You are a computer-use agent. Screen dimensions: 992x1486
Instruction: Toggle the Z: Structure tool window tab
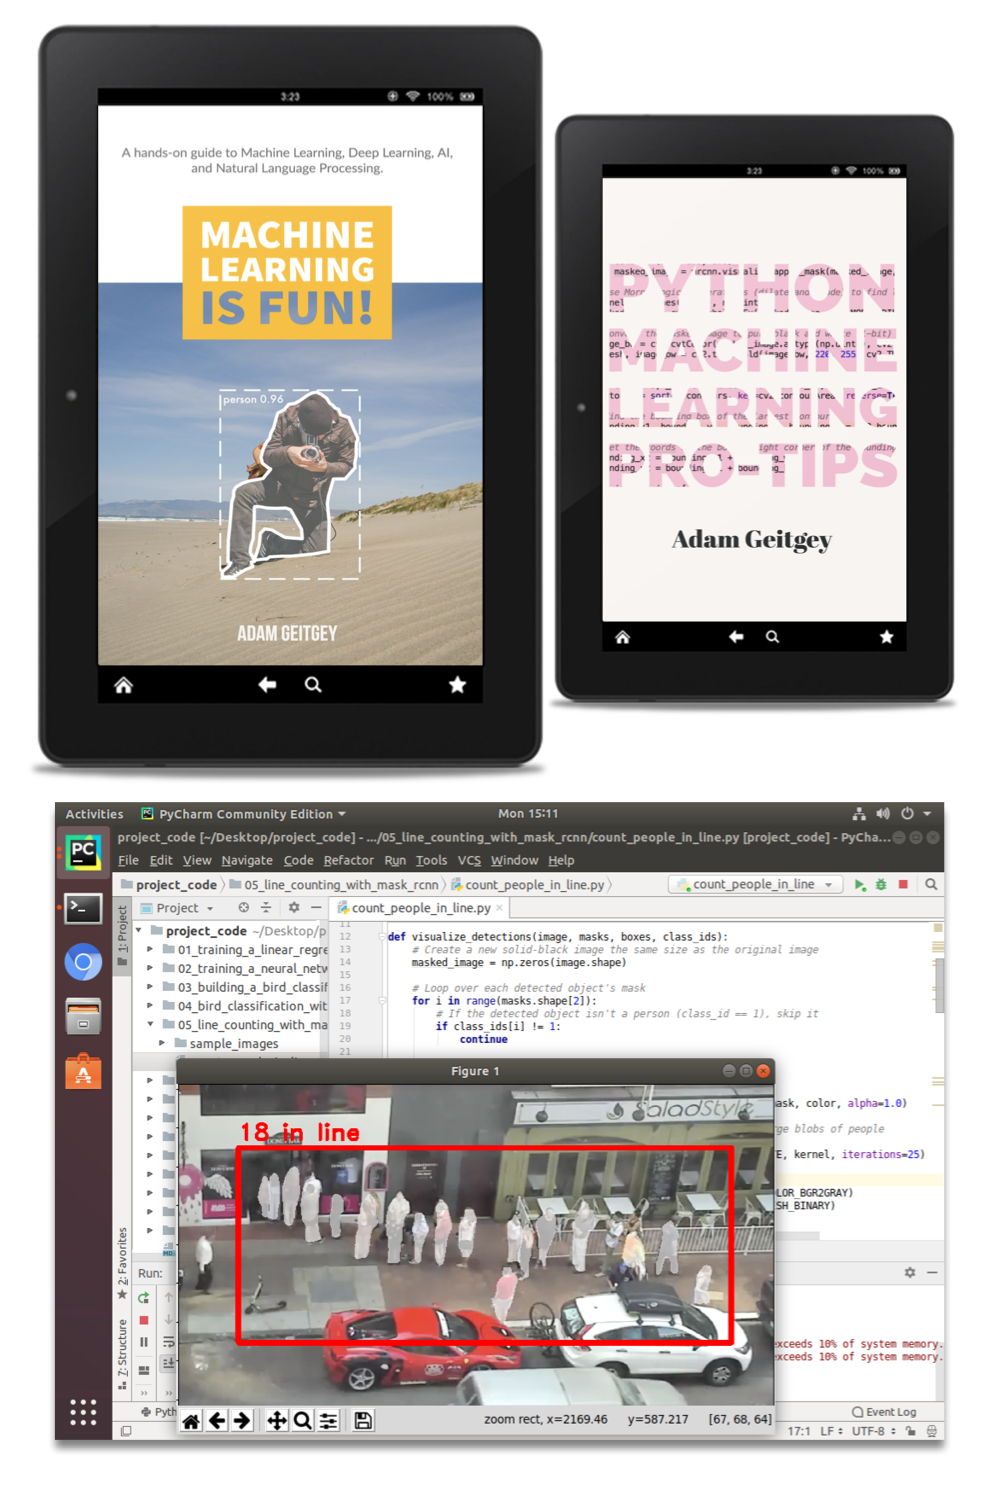tap(122, 1354)
